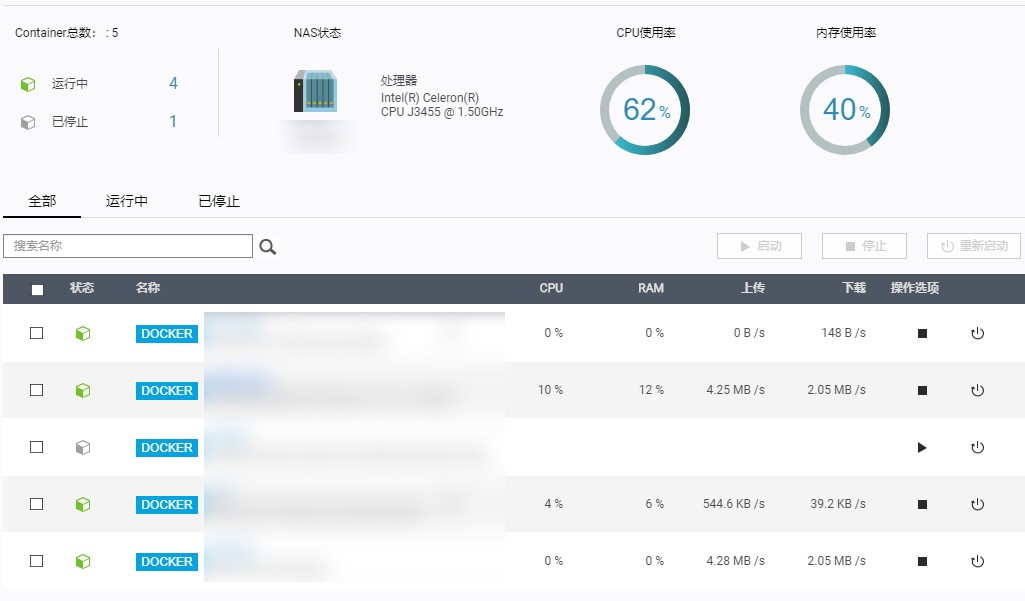Restart the container uploading at 4.28 MB/s
1025x601 pixels.
pos(978,562)
